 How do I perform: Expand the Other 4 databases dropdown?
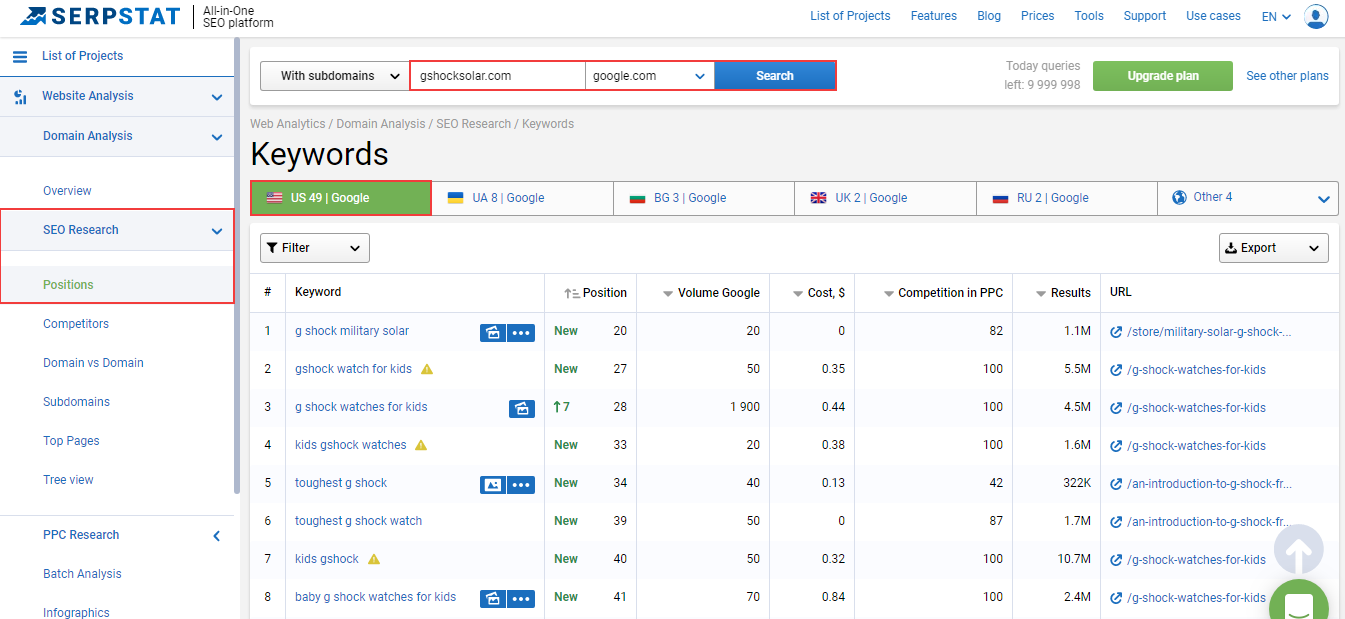[x=1248, y=198]
